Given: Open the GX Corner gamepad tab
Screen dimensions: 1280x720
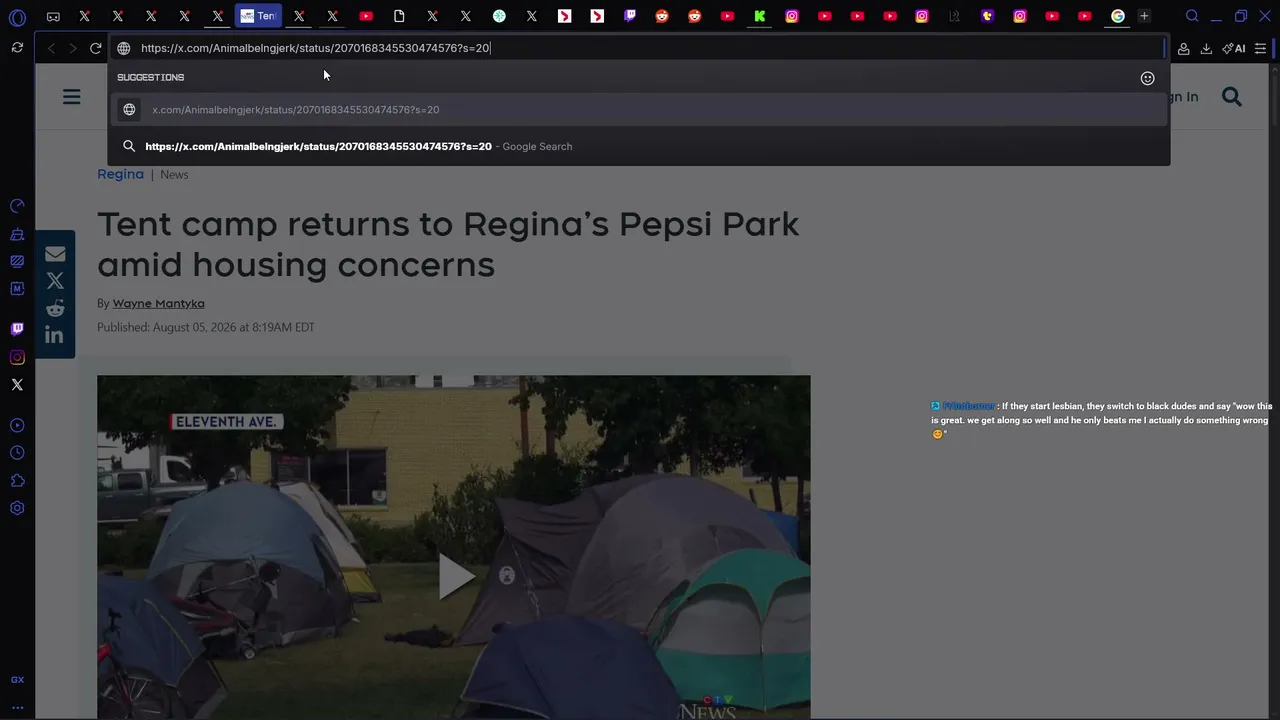Looking at the screenshot, I should coord(53,16).
